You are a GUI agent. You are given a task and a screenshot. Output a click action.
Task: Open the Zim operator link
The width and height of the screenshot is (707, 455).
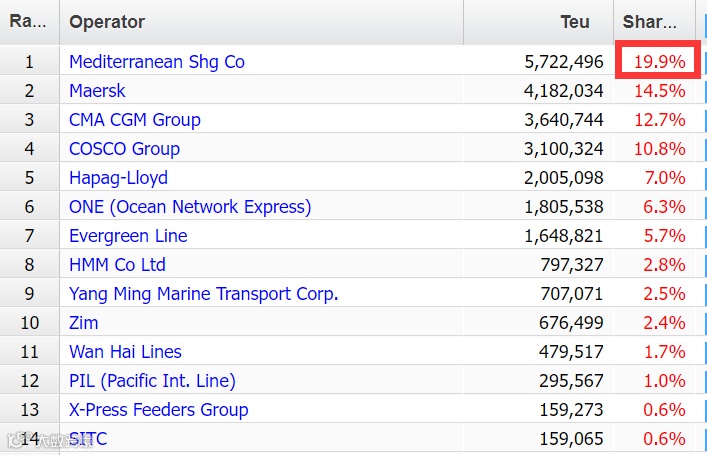coord(83,323)
